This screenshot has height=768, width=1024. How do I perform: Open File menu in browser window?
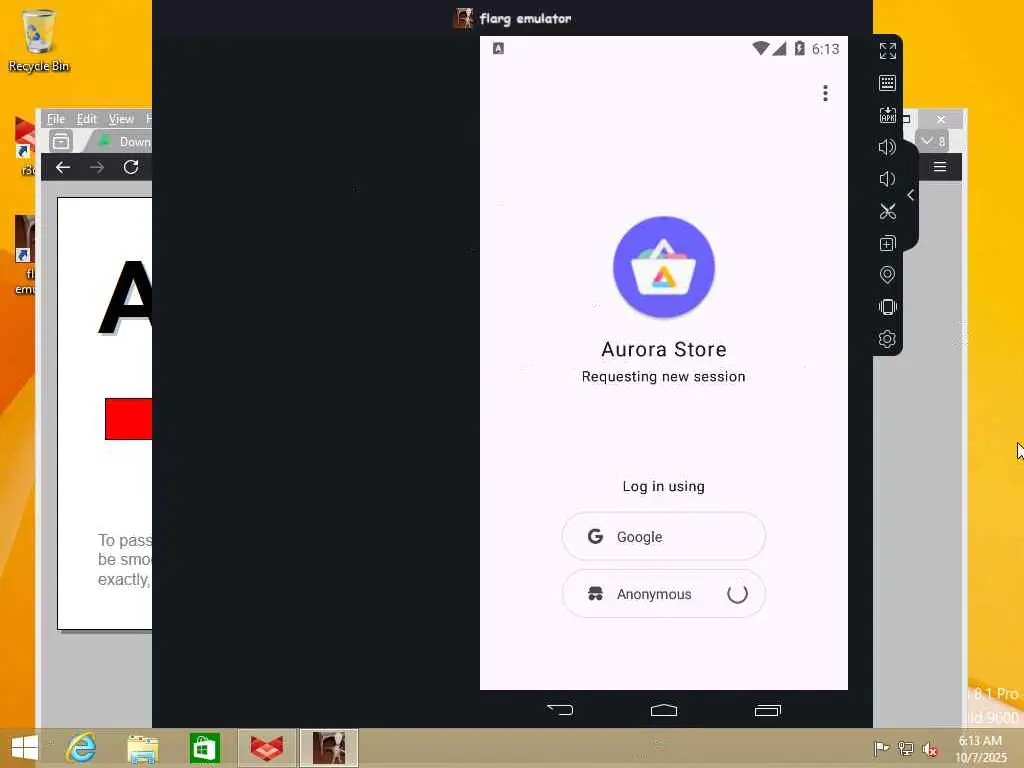click(x=56, y=119)
